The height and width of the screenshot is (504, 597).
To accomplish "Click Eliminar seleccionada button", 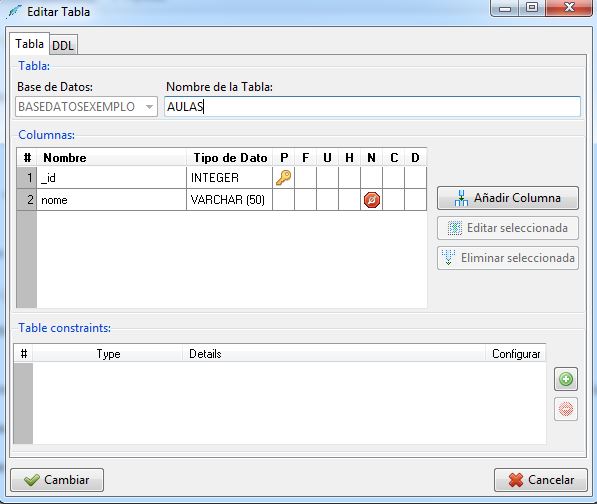I will tap(508, 258).
